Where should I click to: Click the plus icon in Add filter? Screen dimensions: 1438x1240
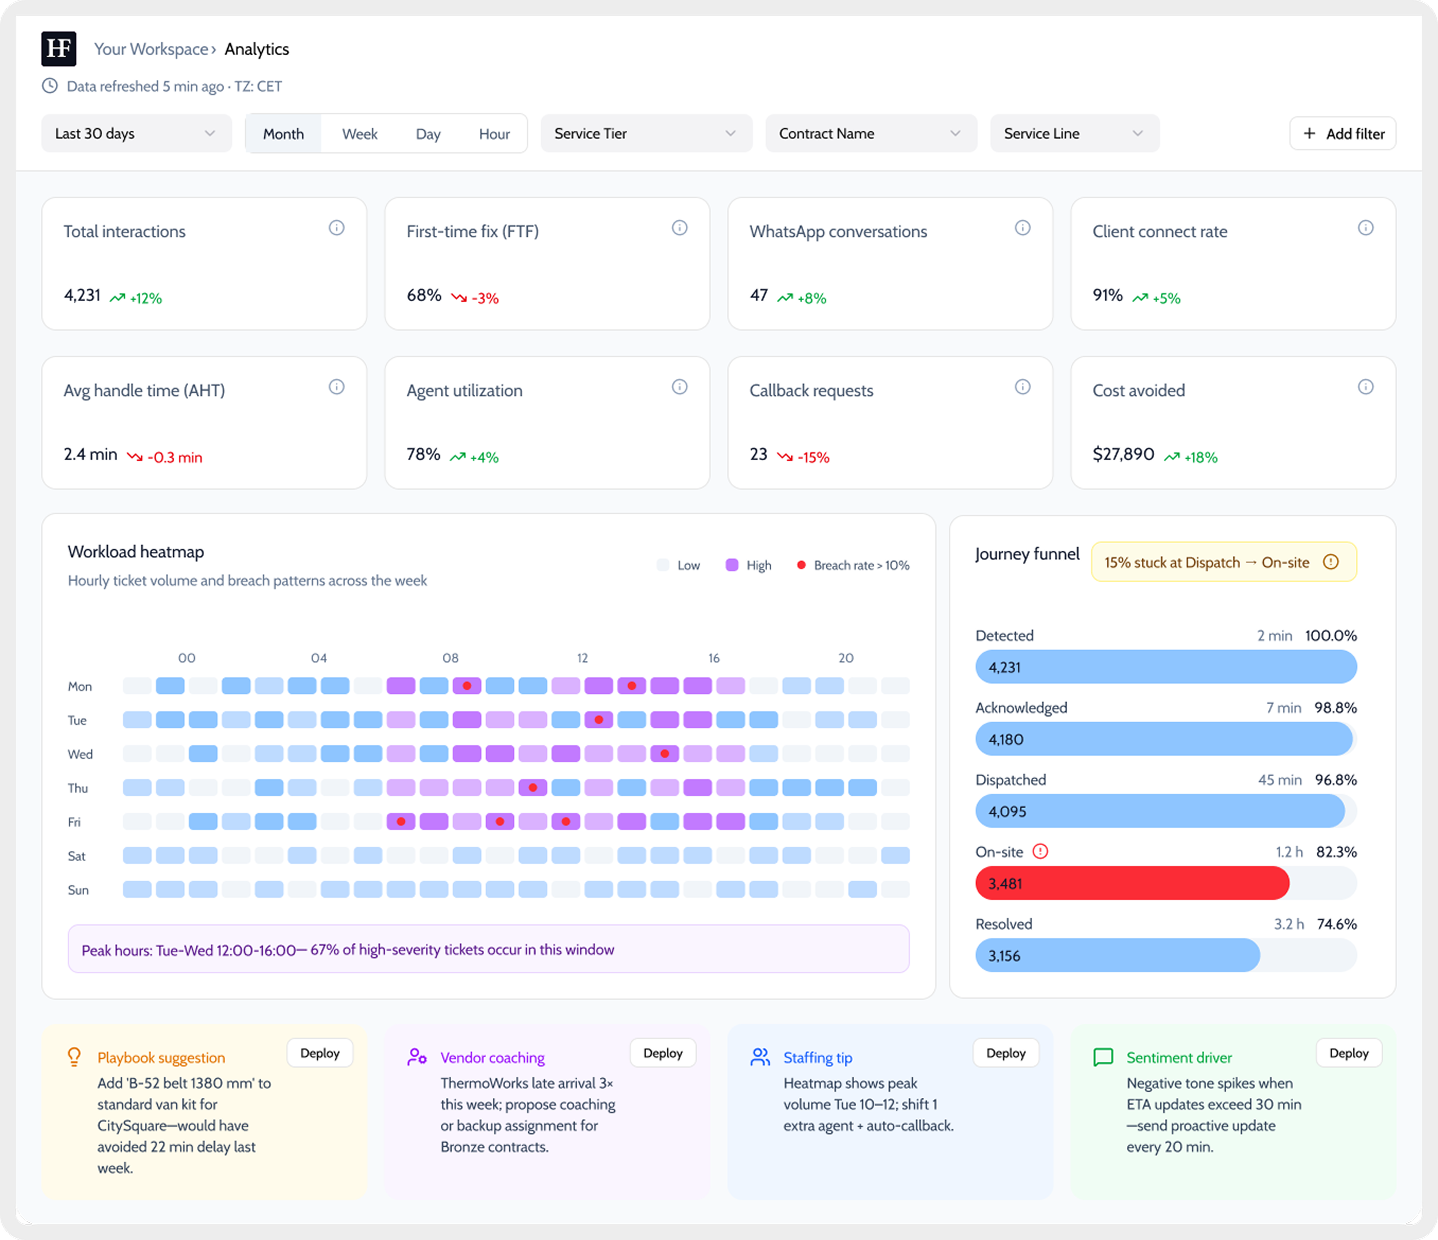point(1309,133)
